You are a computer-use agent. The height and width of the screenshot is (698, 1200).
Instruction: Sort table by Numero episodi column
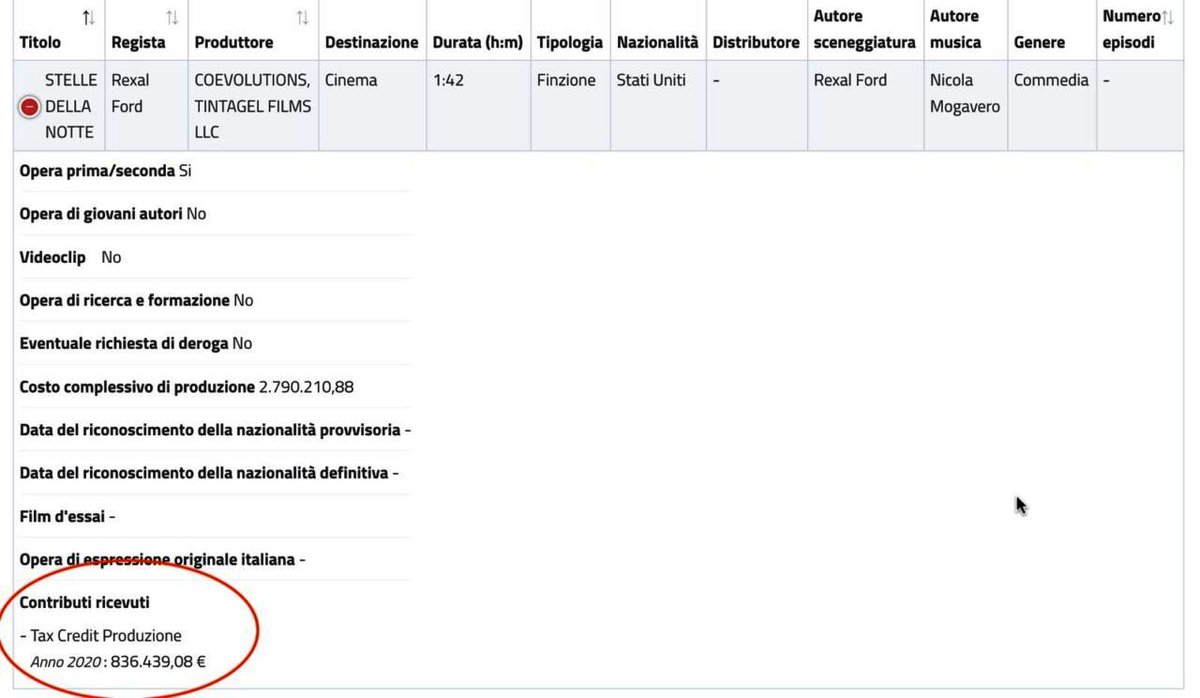[x=1168, y=17]
